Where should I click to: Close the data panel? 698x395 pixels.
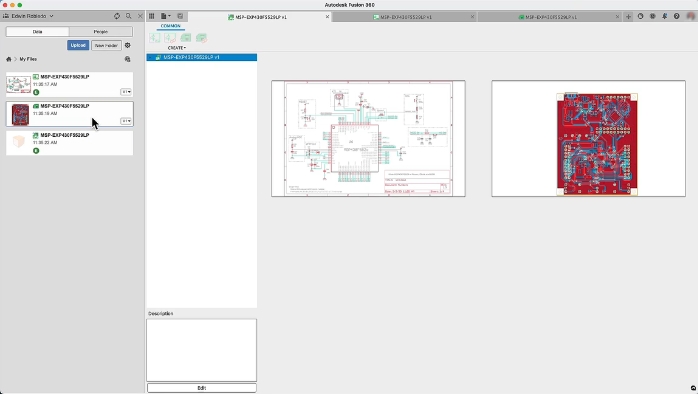tap(140, 16)
